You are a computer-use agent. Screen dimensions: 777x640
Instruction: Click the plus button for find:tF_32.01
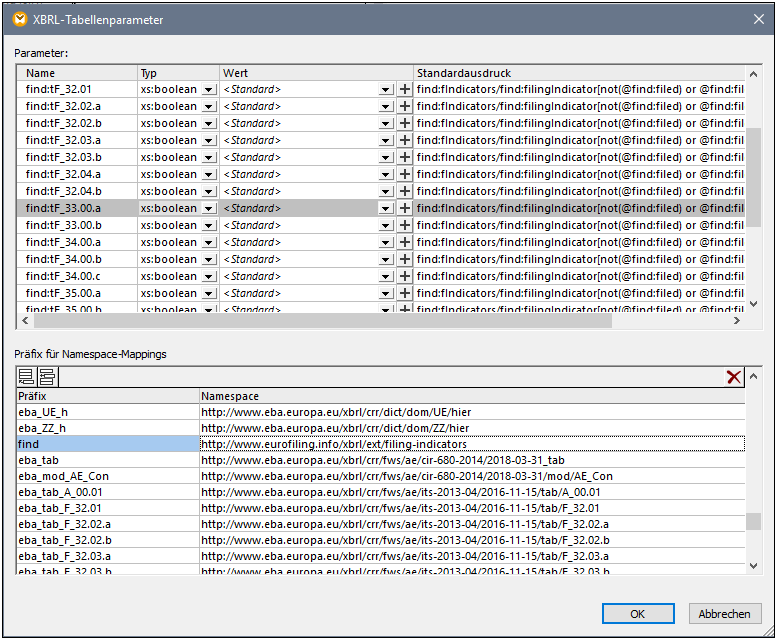click(405, 90)
